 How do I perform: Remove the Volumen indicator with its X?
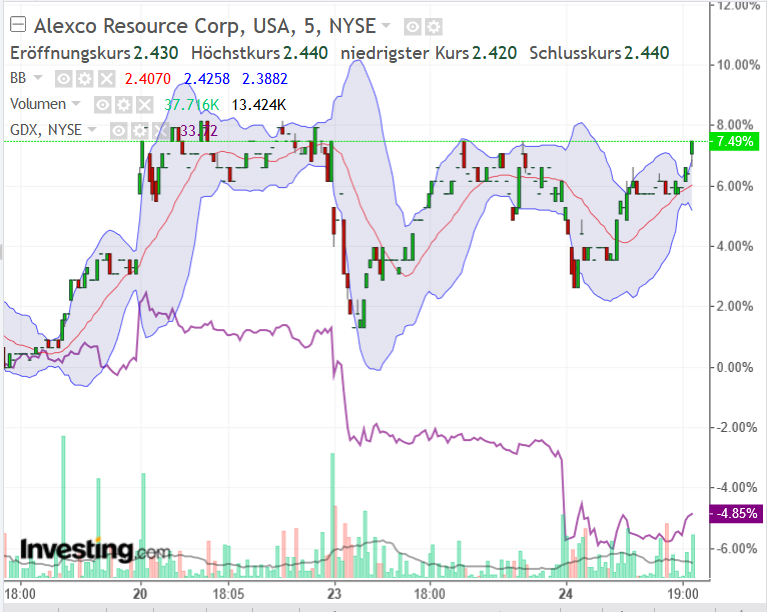click(144, 105)
